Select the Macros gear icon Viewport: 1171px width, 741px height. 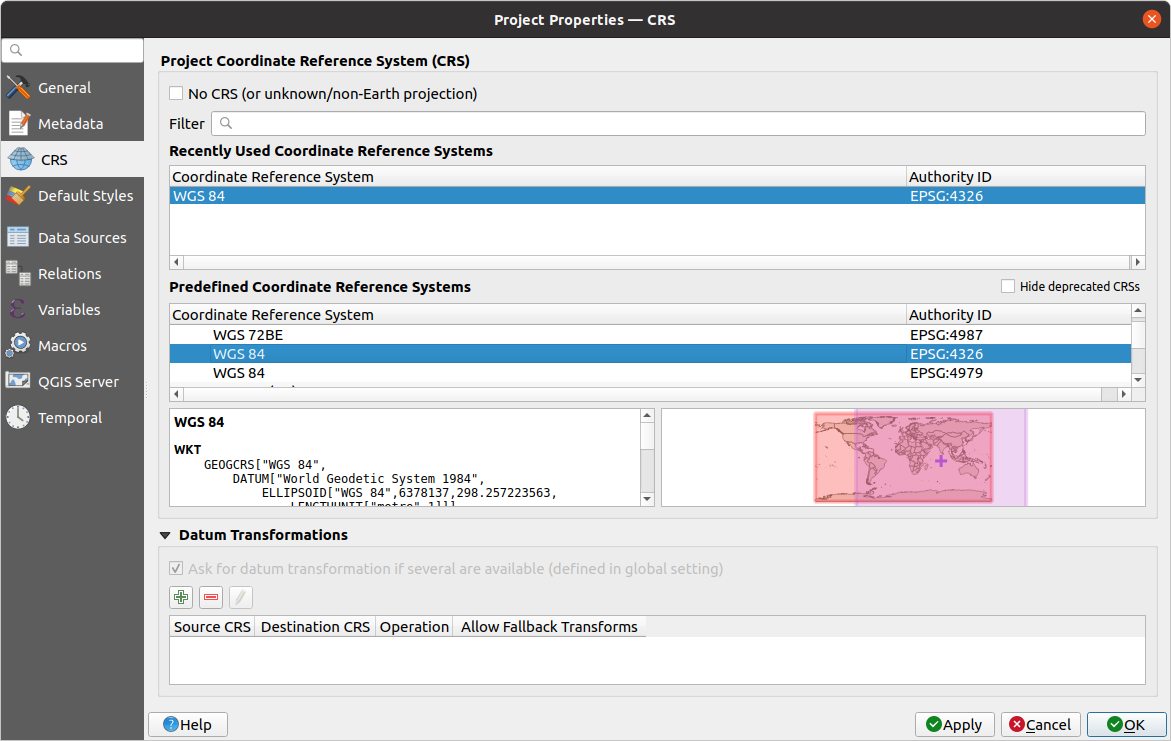coord(18,346)
